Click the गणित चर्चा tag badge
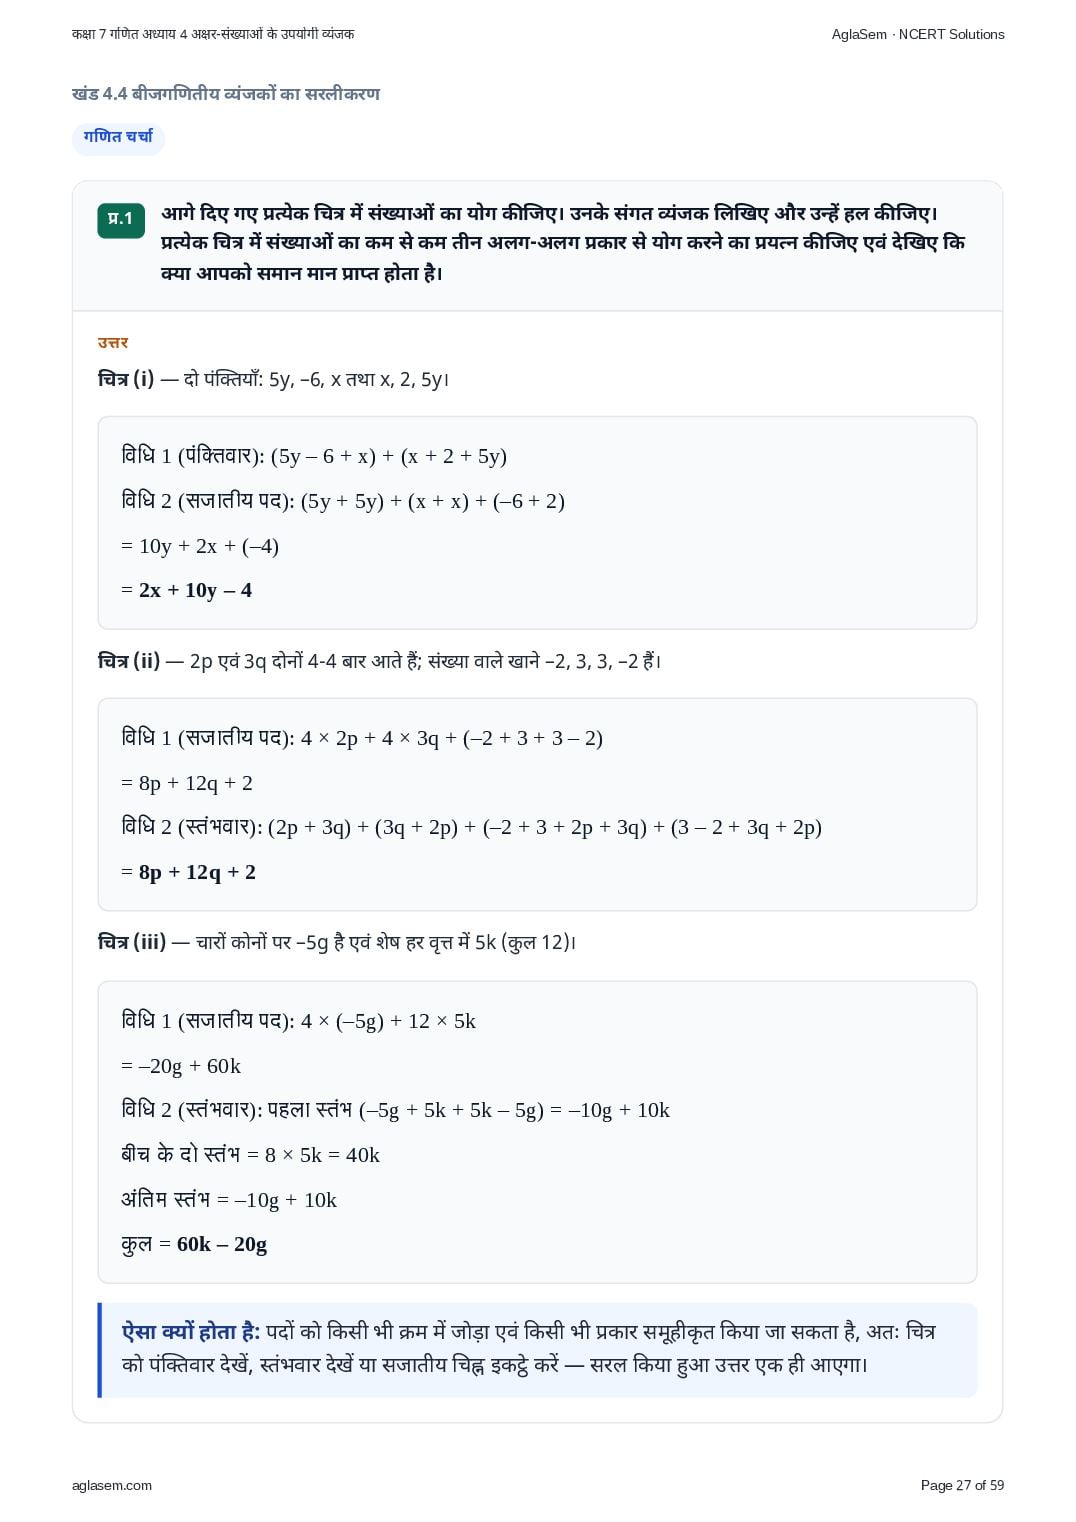Screen dimensions: 1076x1522 [118, 137]
